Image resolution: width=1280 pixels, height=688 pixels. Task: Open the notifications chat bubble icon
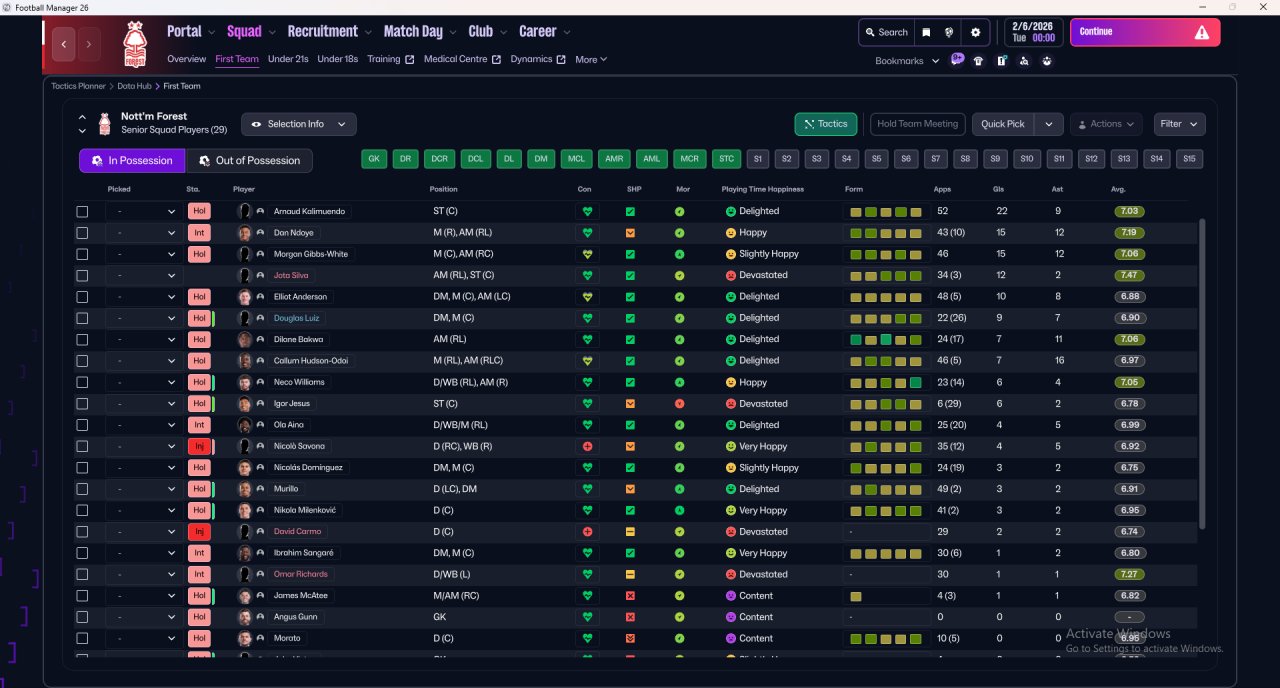tap(957, 60)
